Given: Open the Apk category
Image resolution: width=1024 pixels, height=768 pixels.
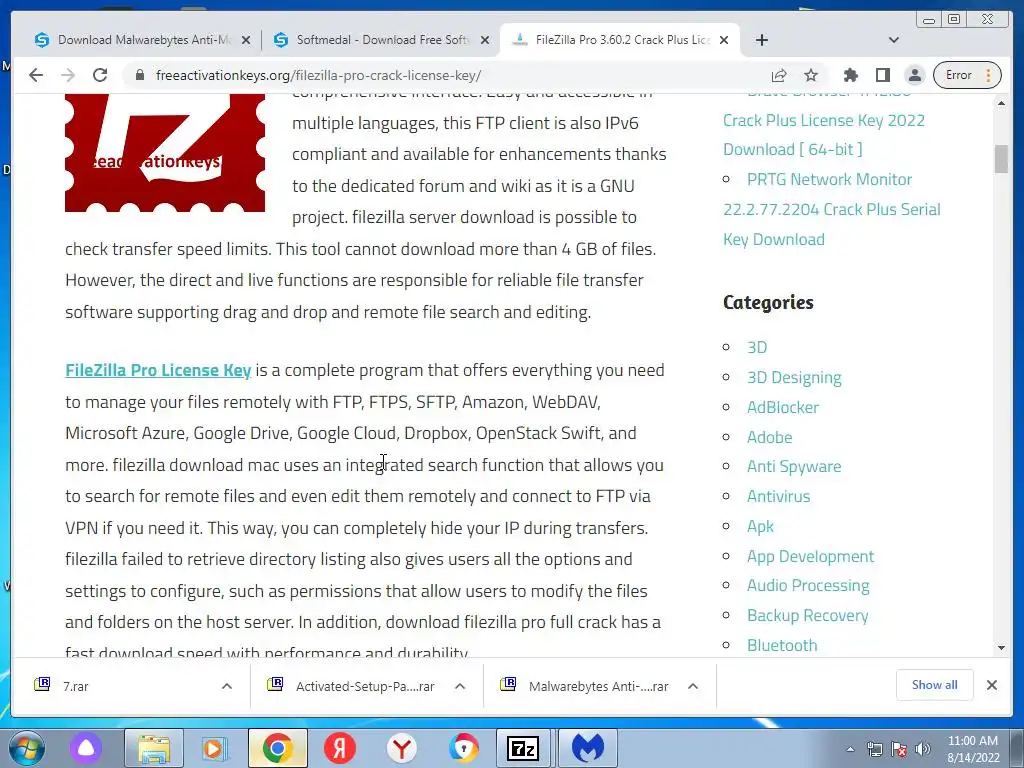Looking at the screenshot, I should 760,526.
